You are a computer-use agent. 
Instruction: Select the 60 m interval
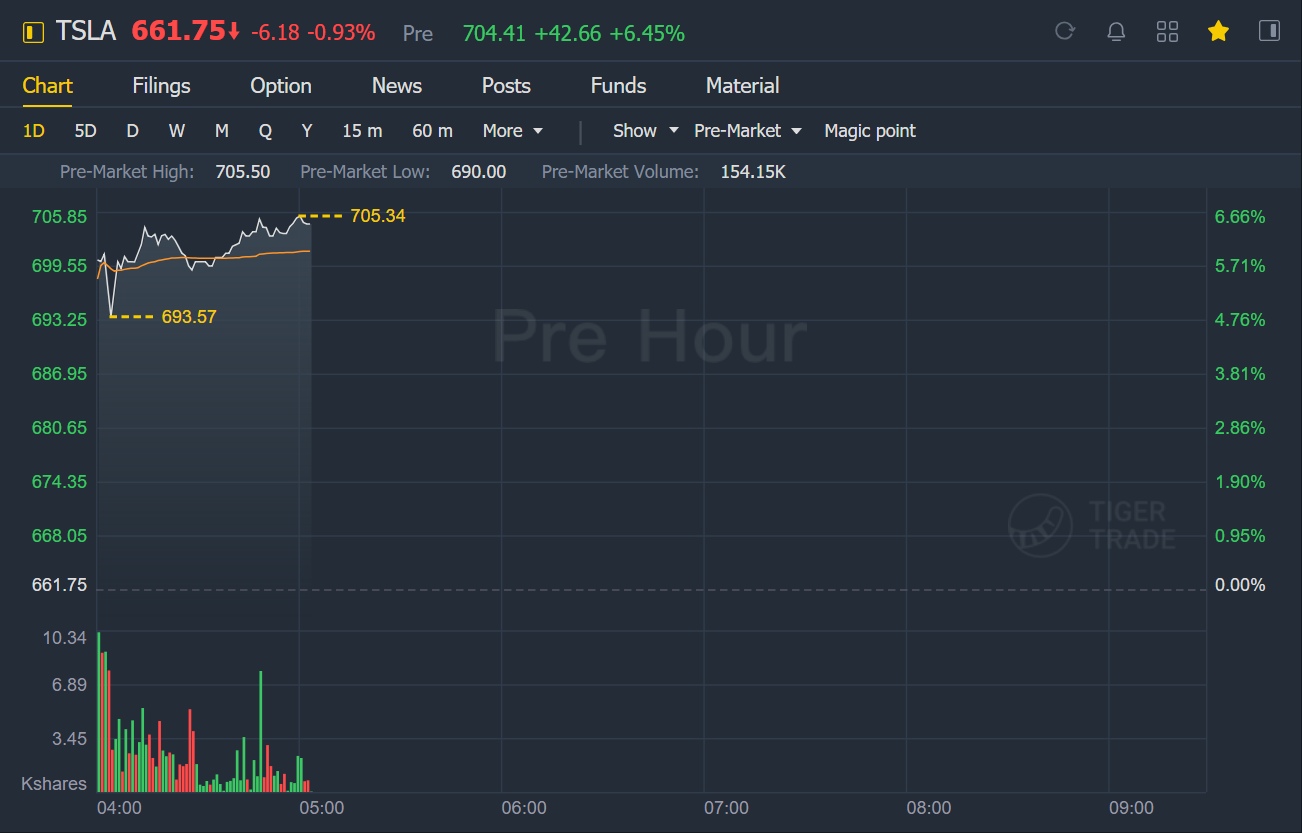432,131
